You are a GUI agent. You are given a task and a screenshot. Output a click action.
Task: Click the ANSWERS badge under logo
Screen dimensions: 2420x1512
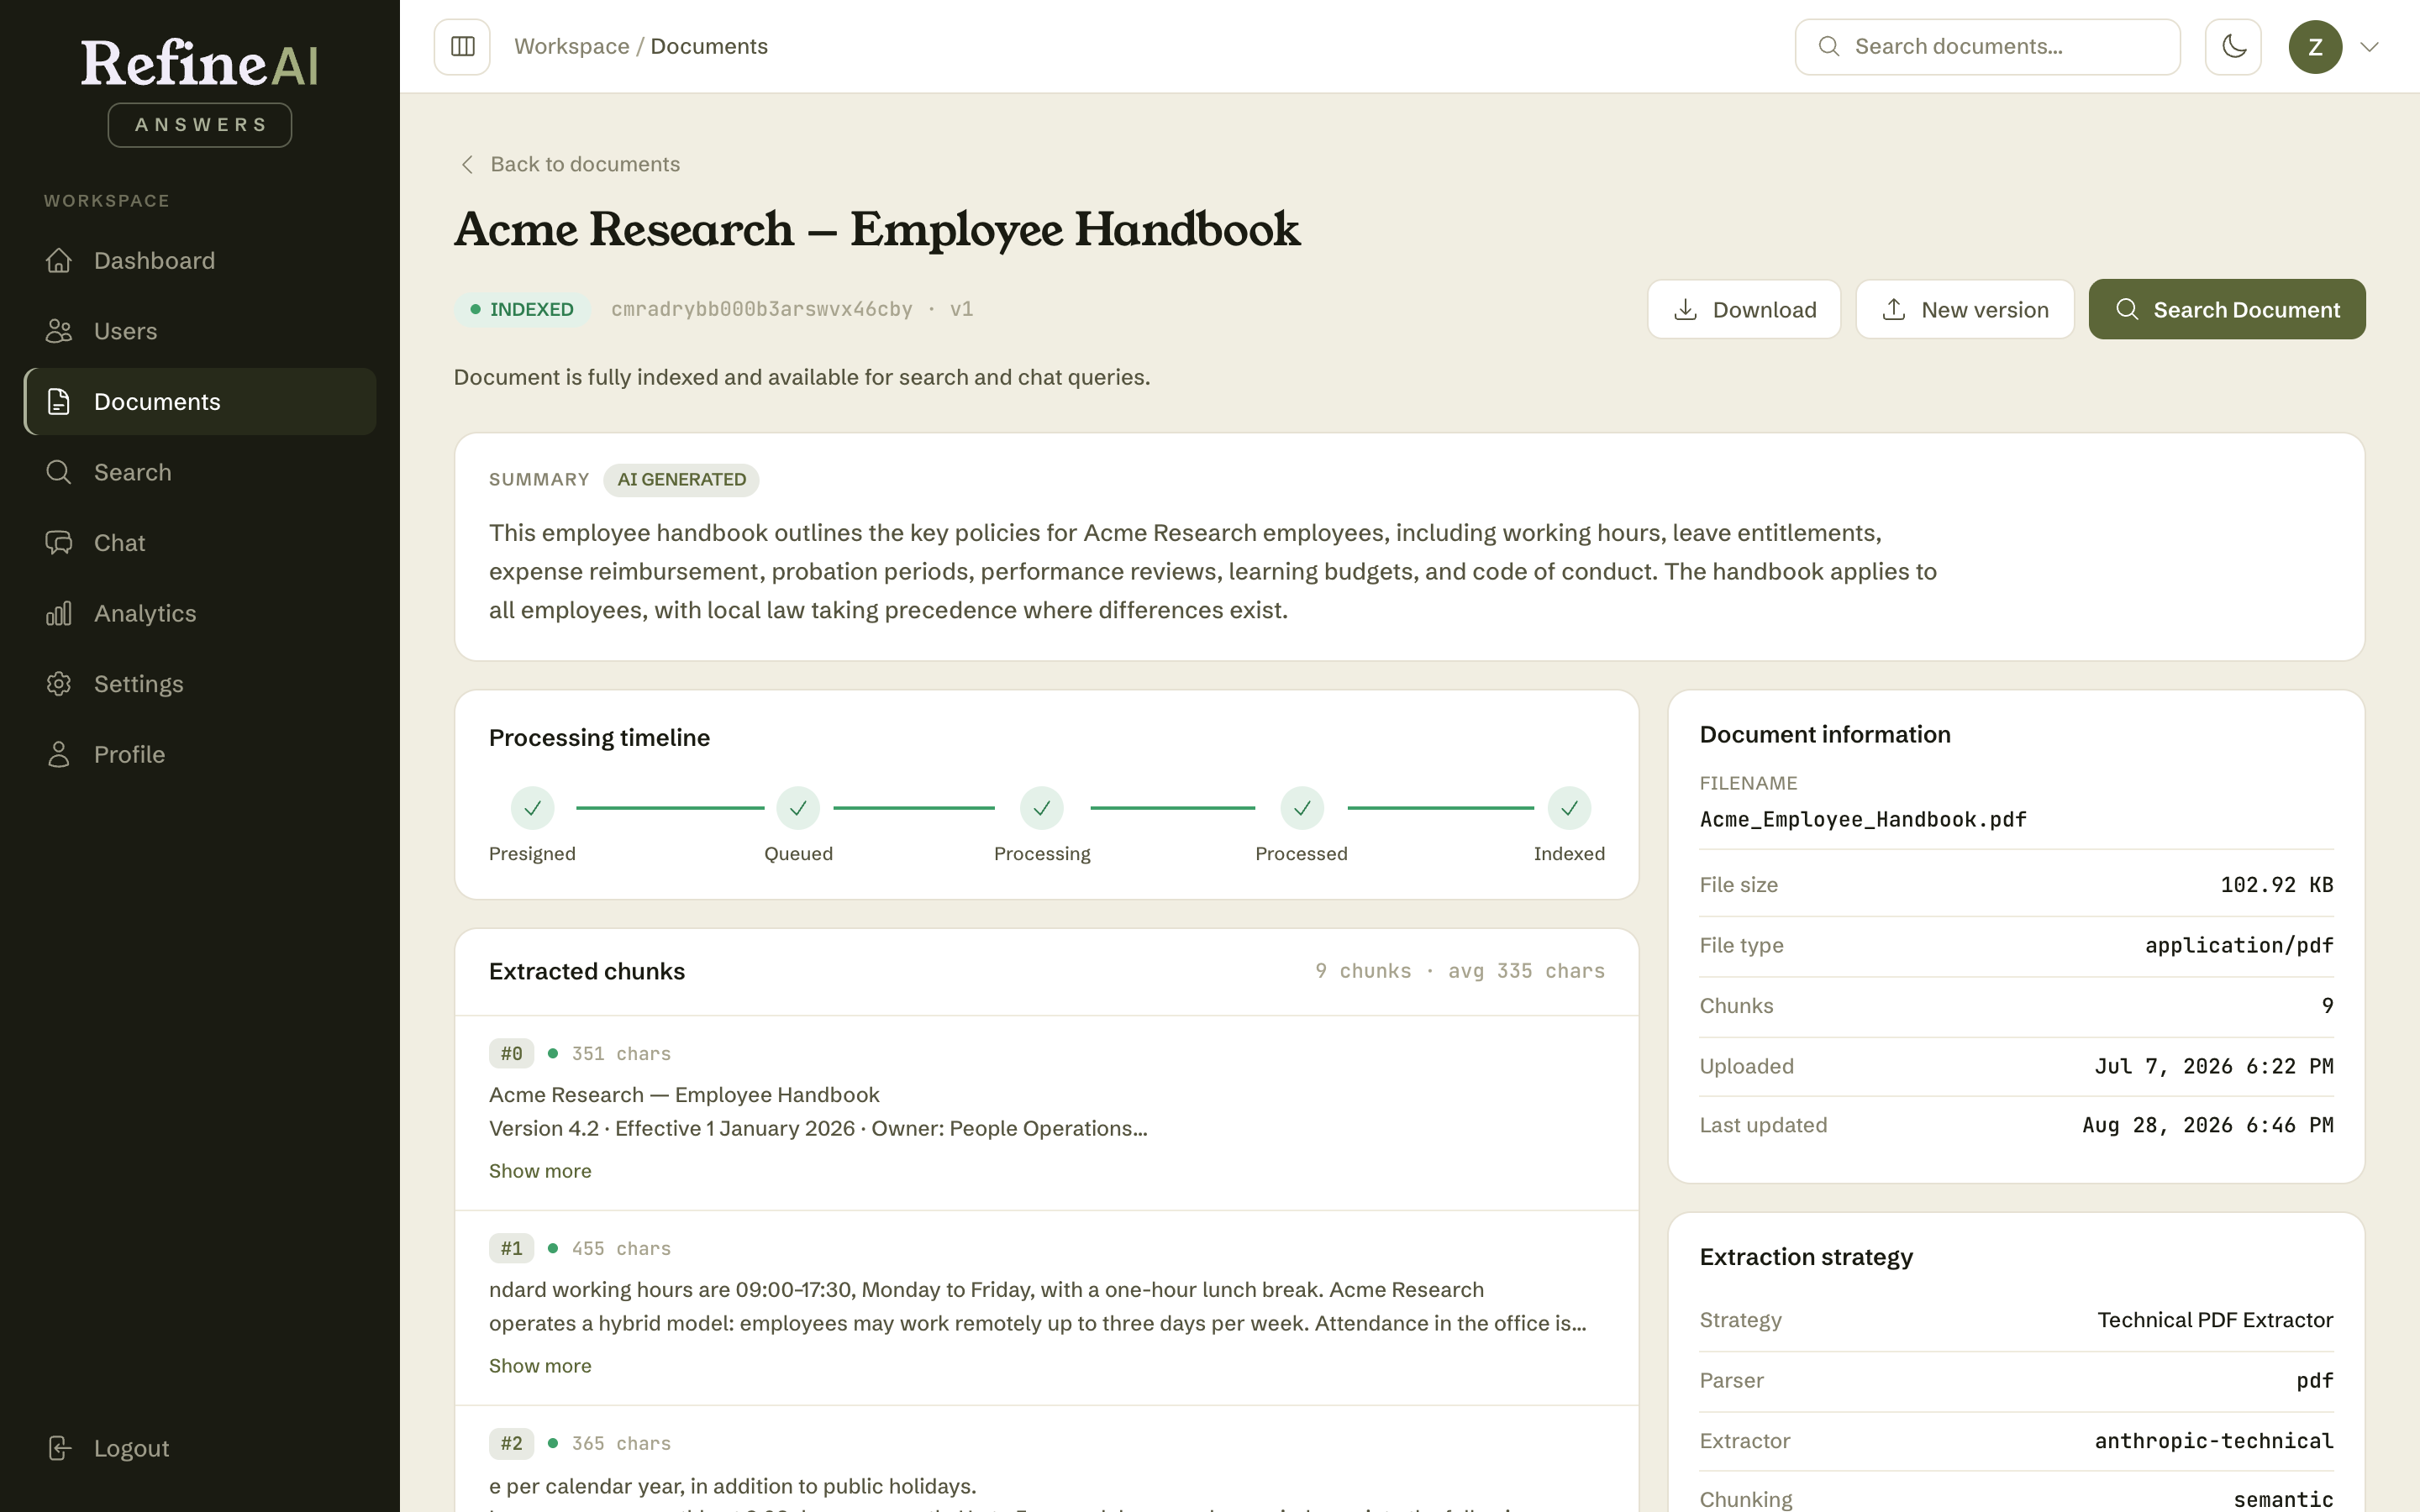200,125
